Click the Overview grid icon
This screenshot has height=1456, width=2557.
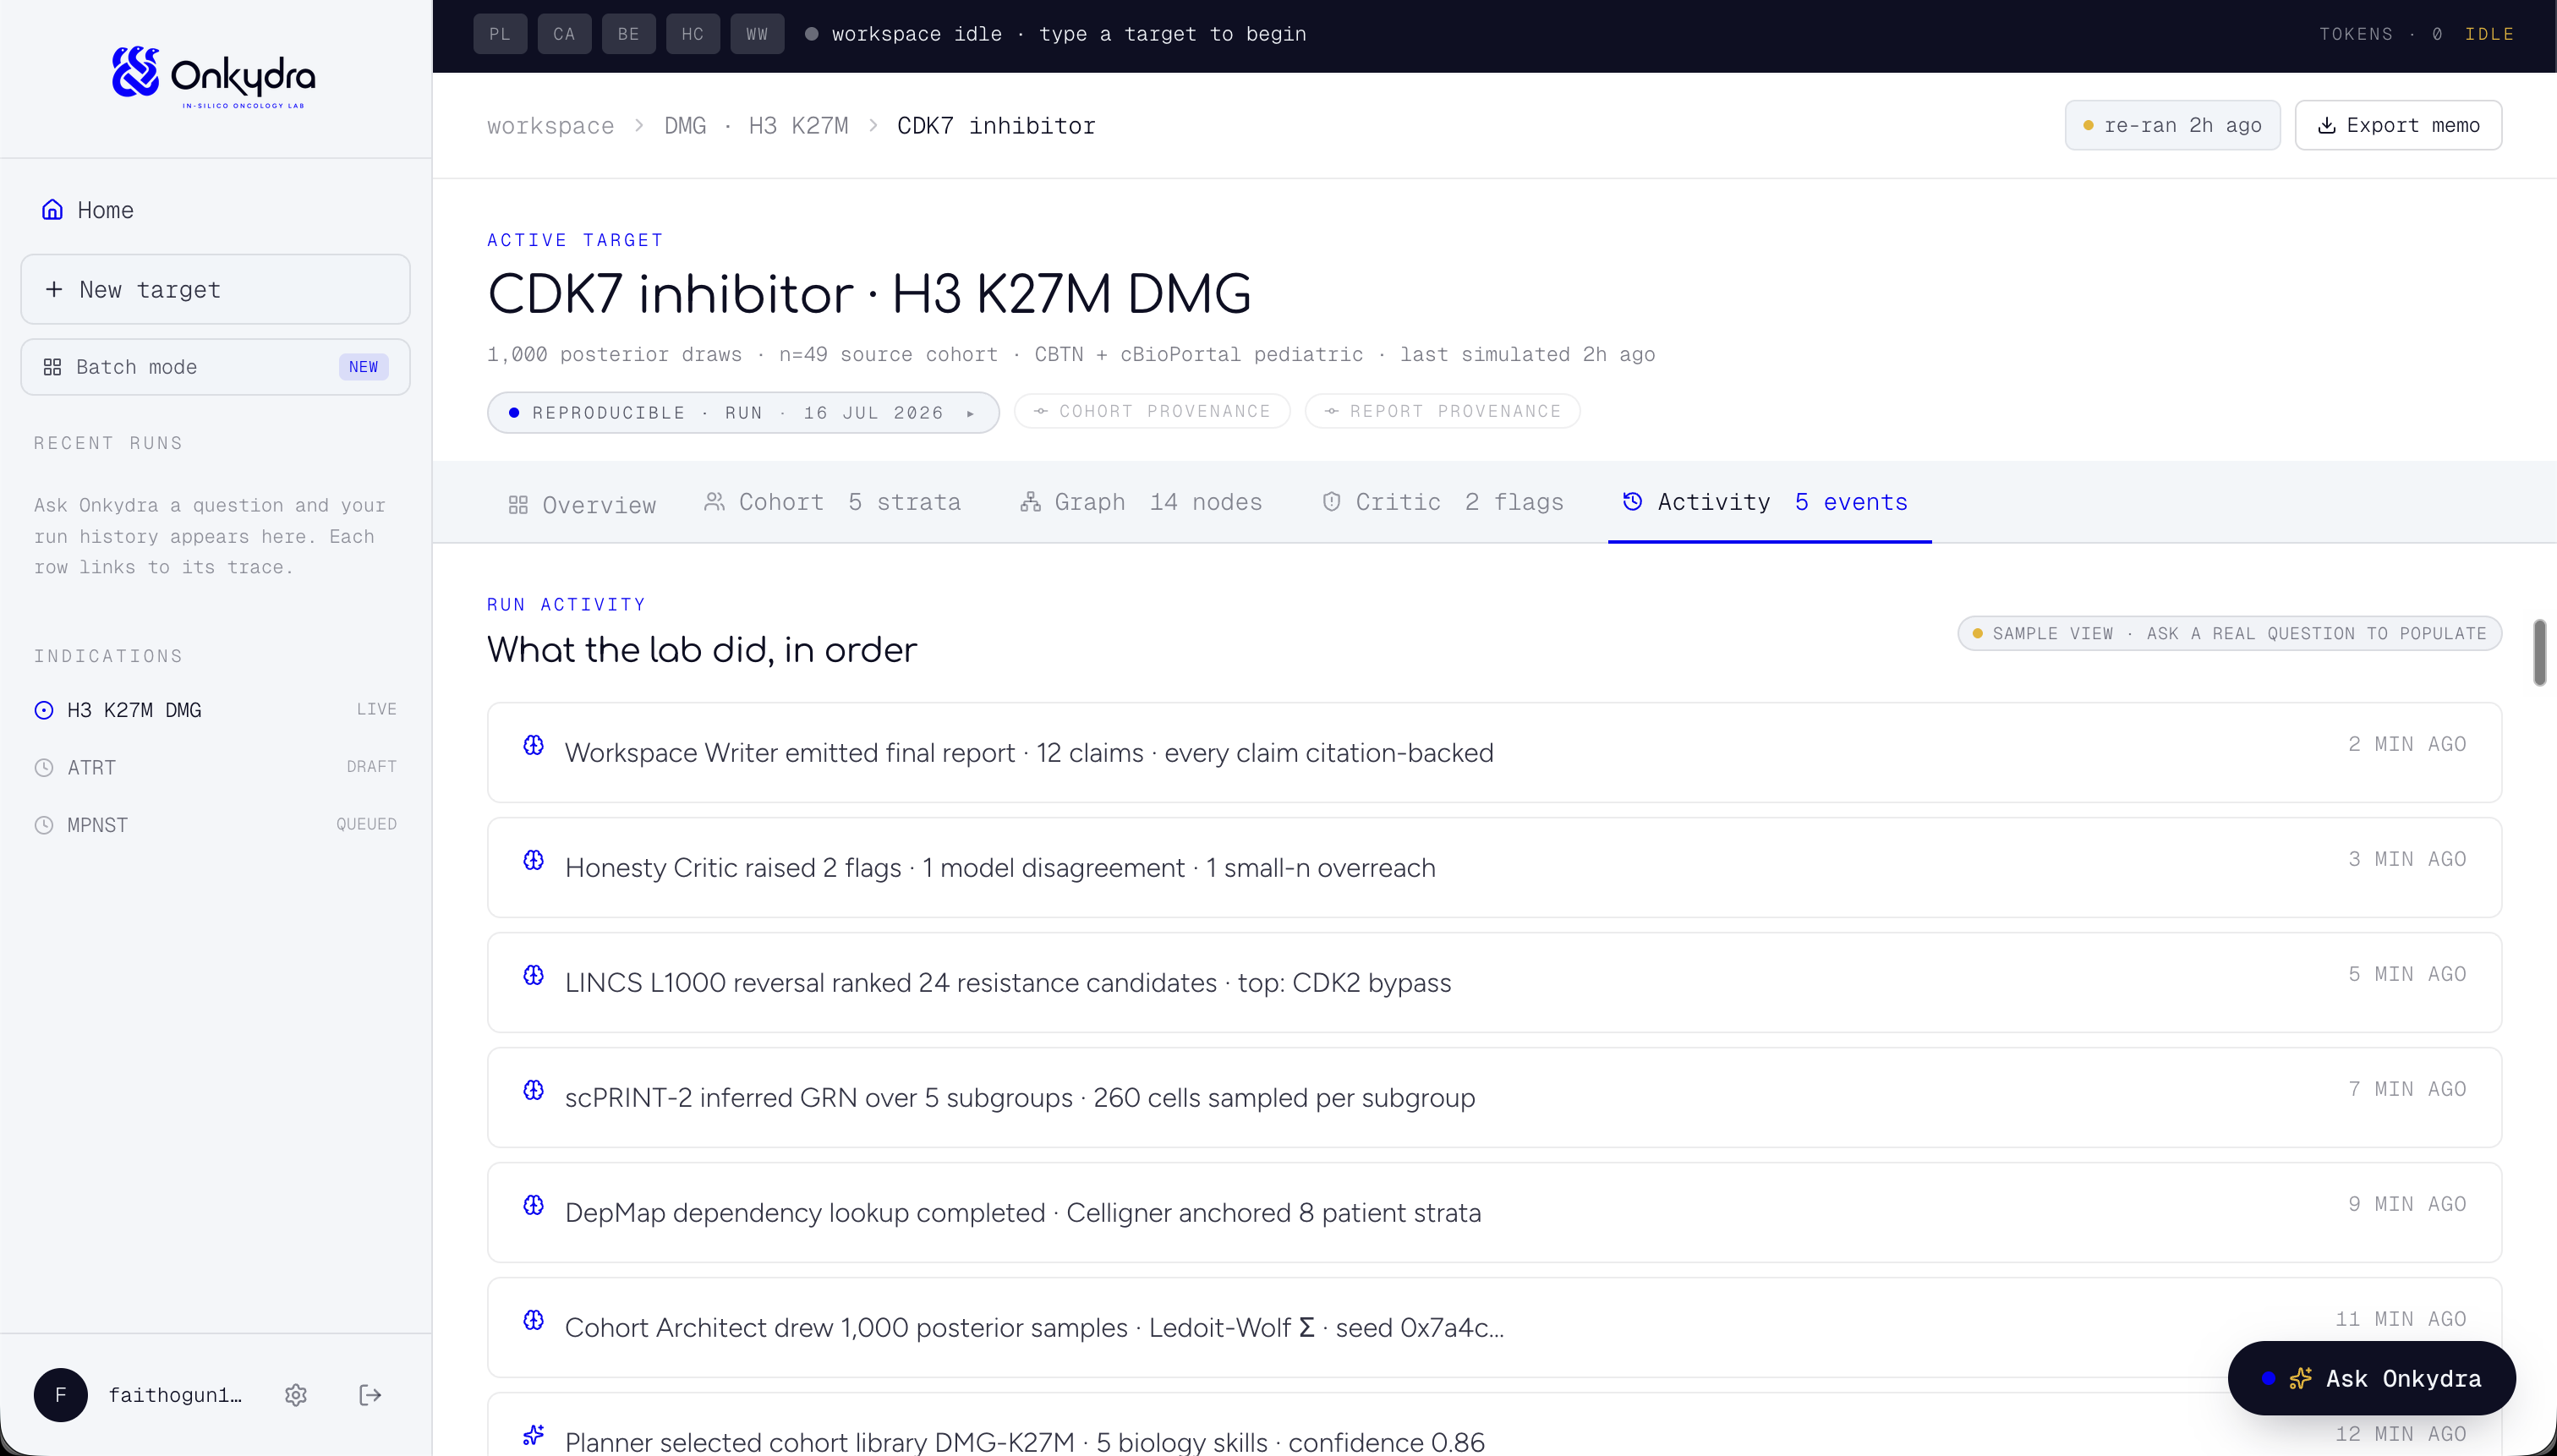tap(518, 505)
